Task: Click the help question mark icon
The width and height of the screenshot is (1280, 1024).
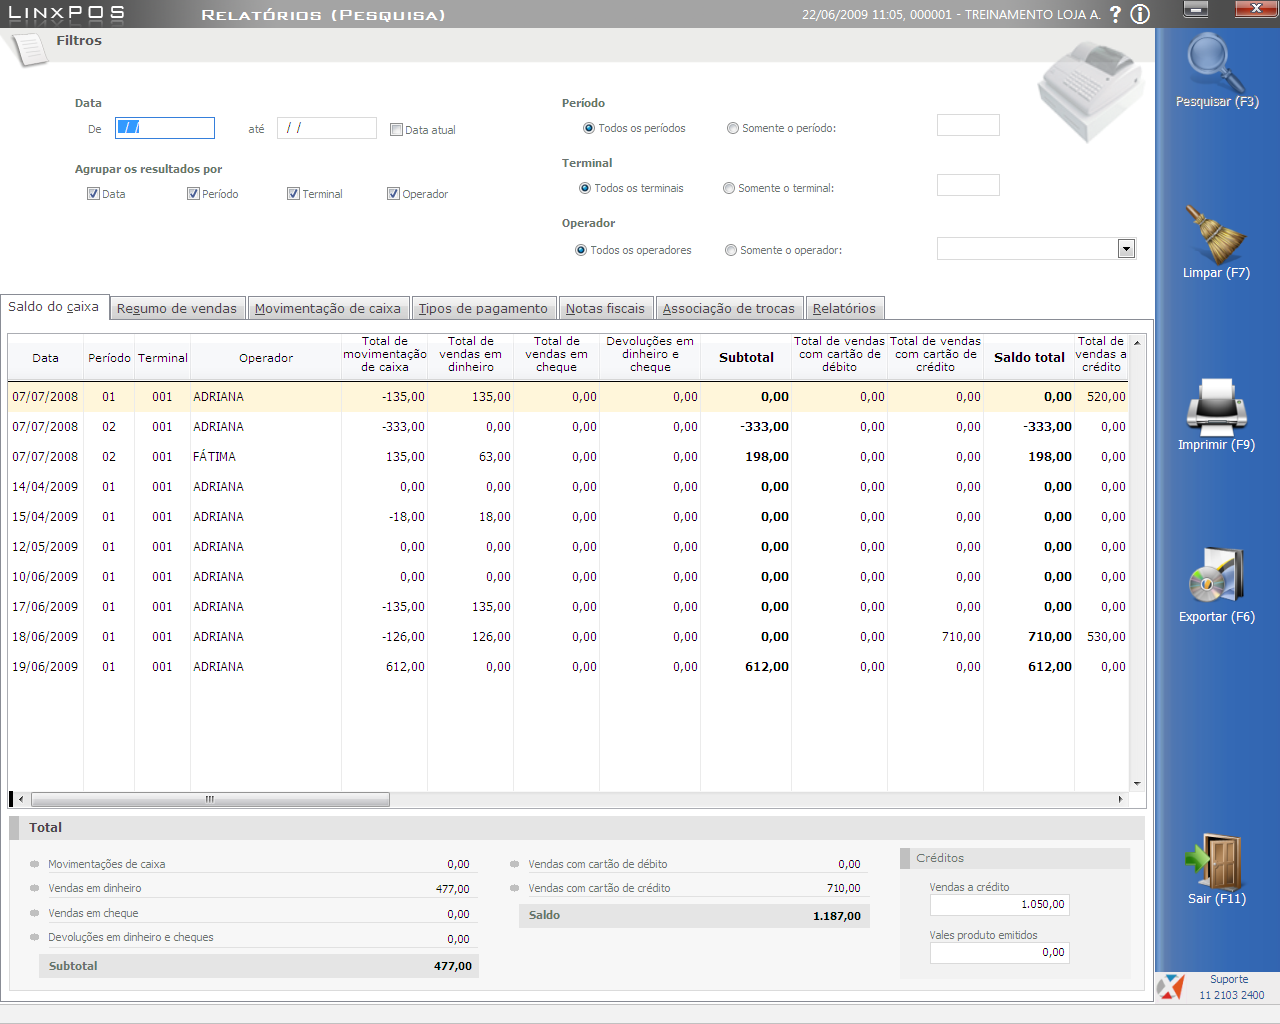Action: point(1115,14)
